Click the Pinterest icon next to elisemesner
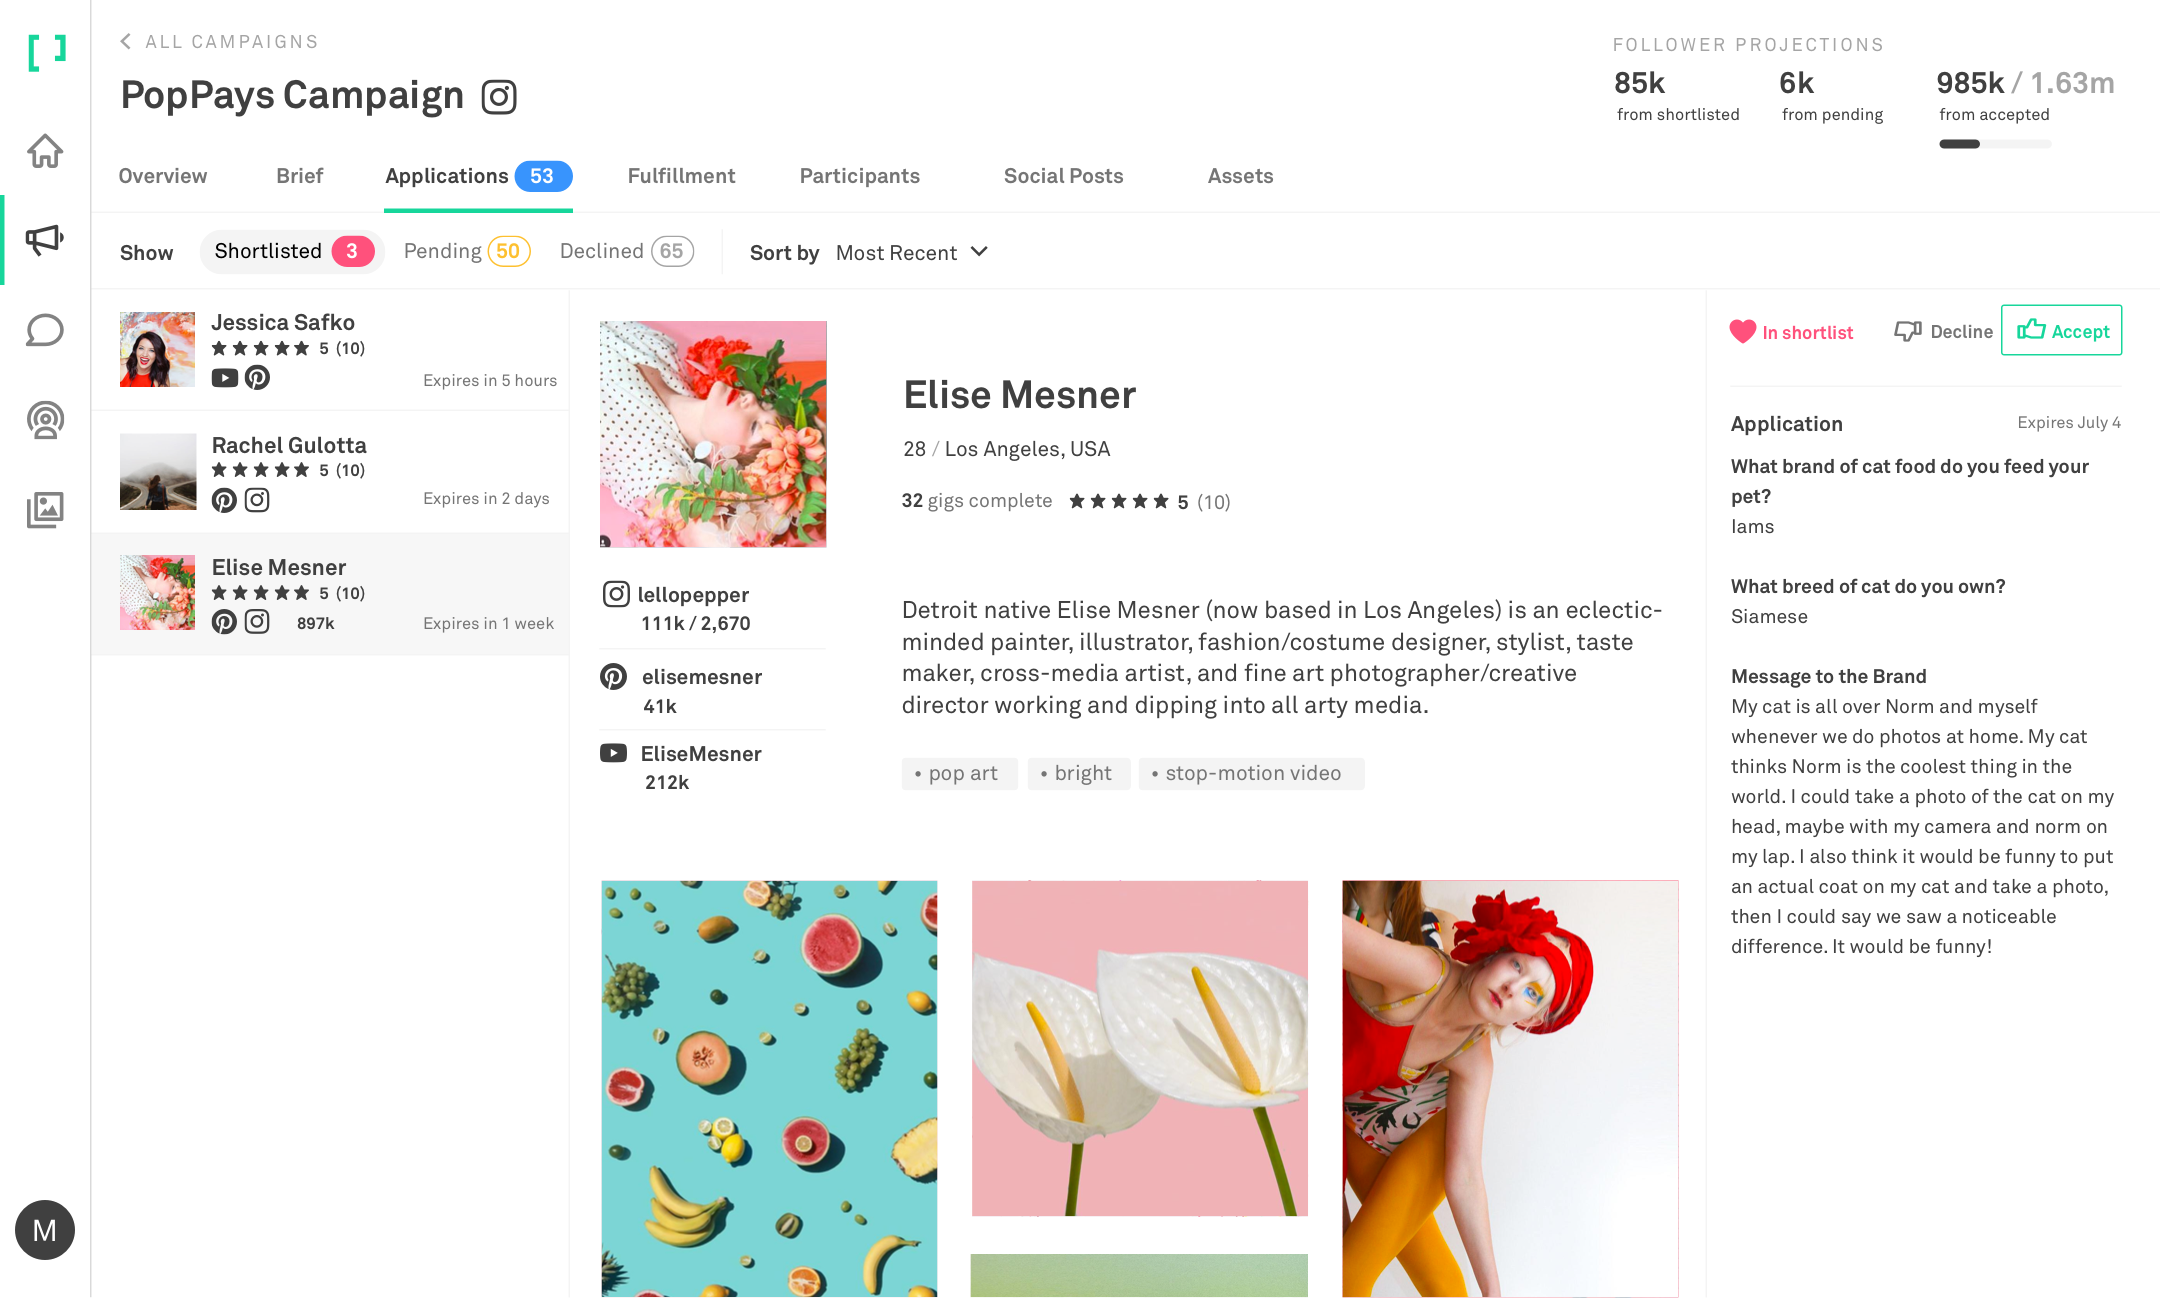The width and height of the screenshot is (2160, 1298). point(614,677)
